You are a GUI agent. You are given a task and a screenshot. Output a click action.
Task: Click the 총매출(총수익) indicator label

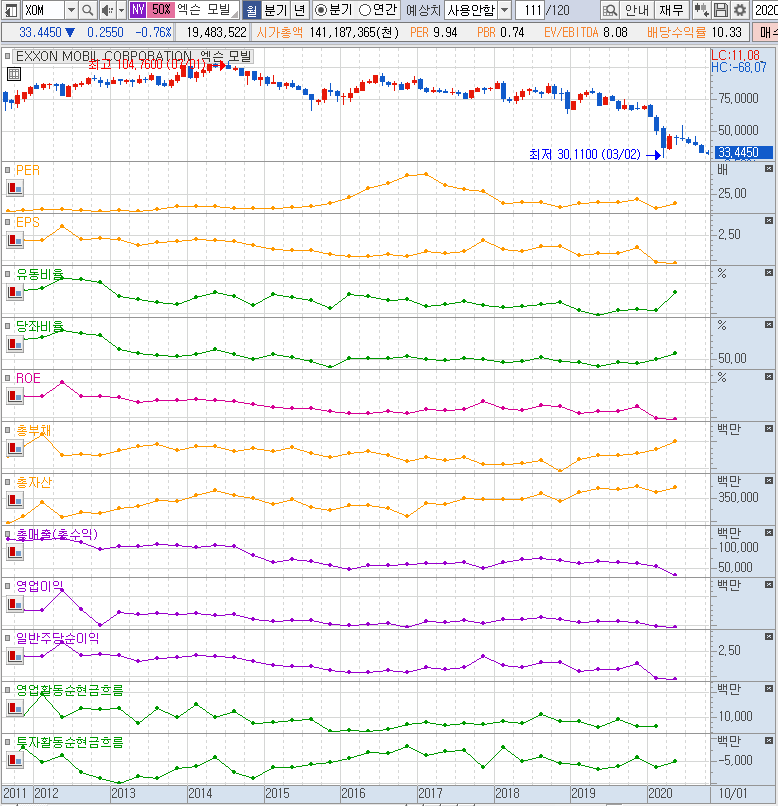pos(57,535)
